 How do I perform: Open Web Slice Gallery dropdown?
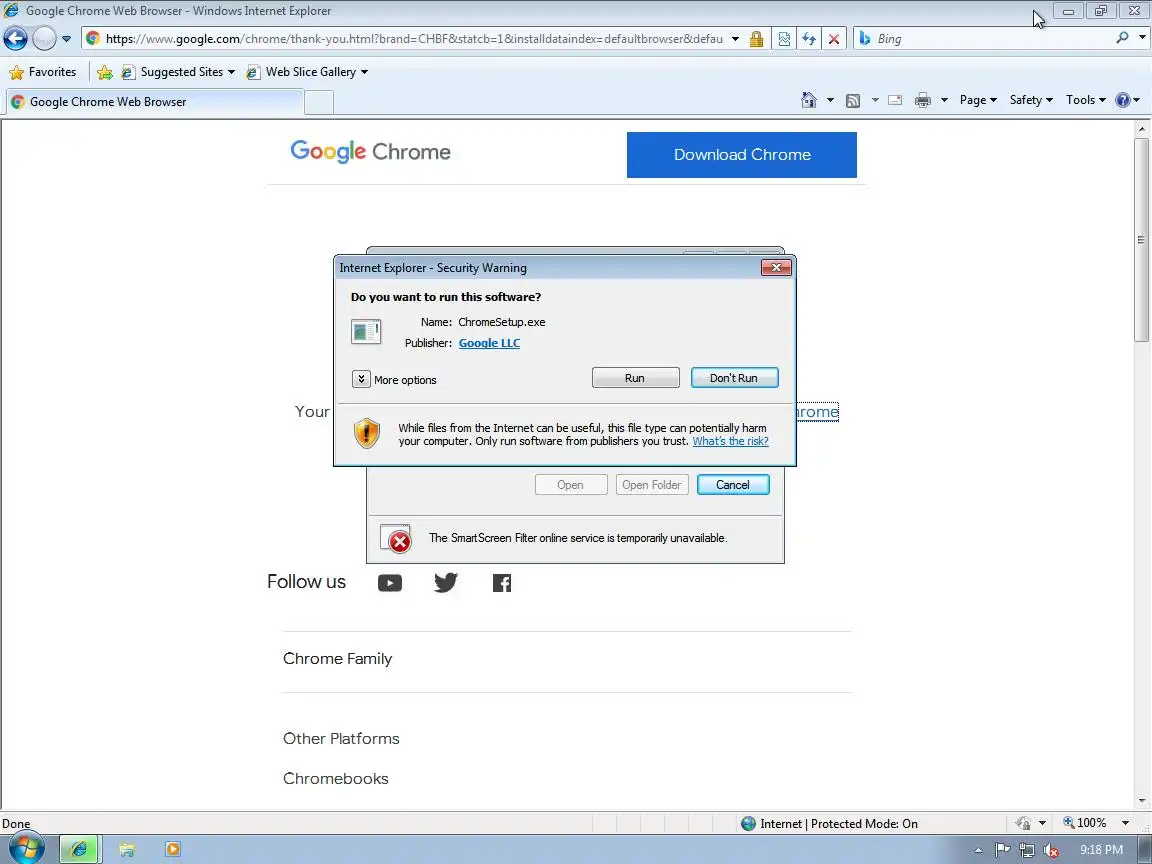point(307,72)
